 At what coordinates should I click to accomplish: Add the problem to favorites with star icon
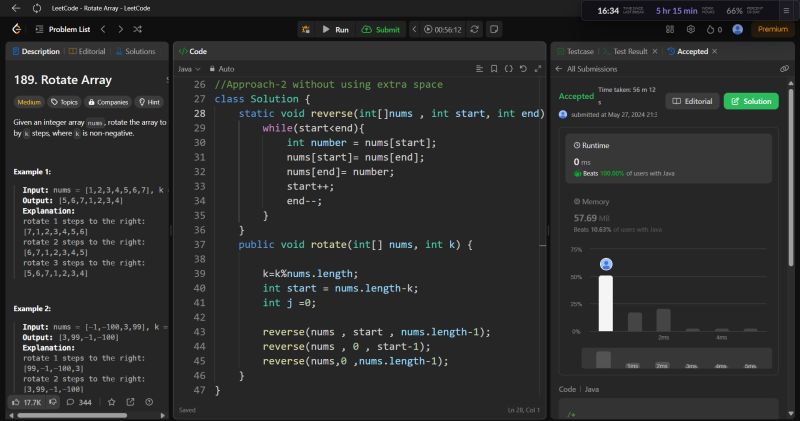[111, 402]
